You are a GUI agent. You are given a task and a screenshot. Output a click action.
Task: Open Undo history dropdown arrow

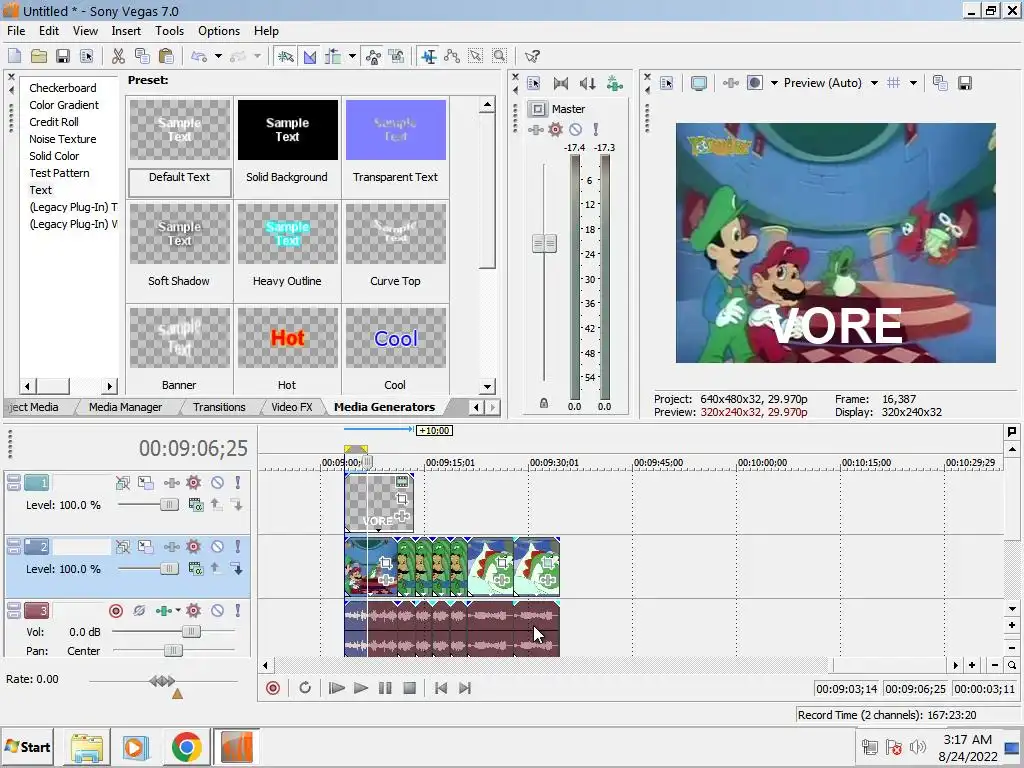(x=218, y=56)
